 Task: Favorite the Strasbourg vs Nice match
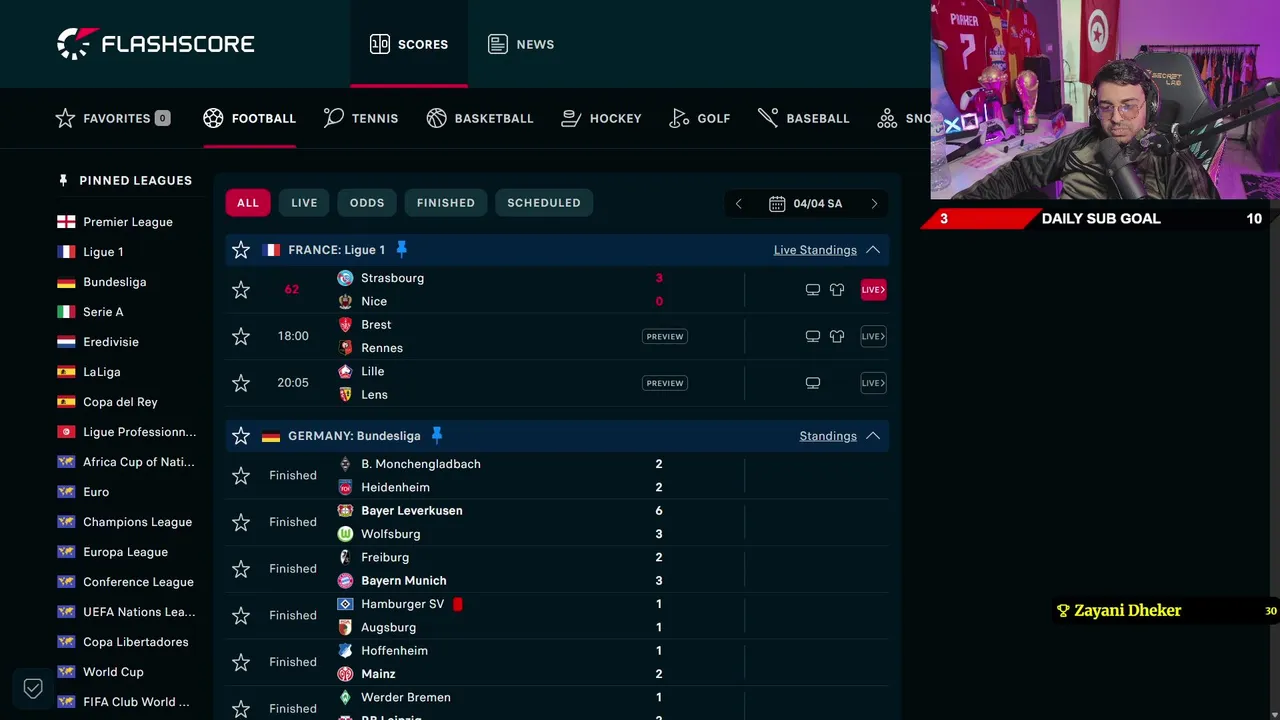(241, 290)
